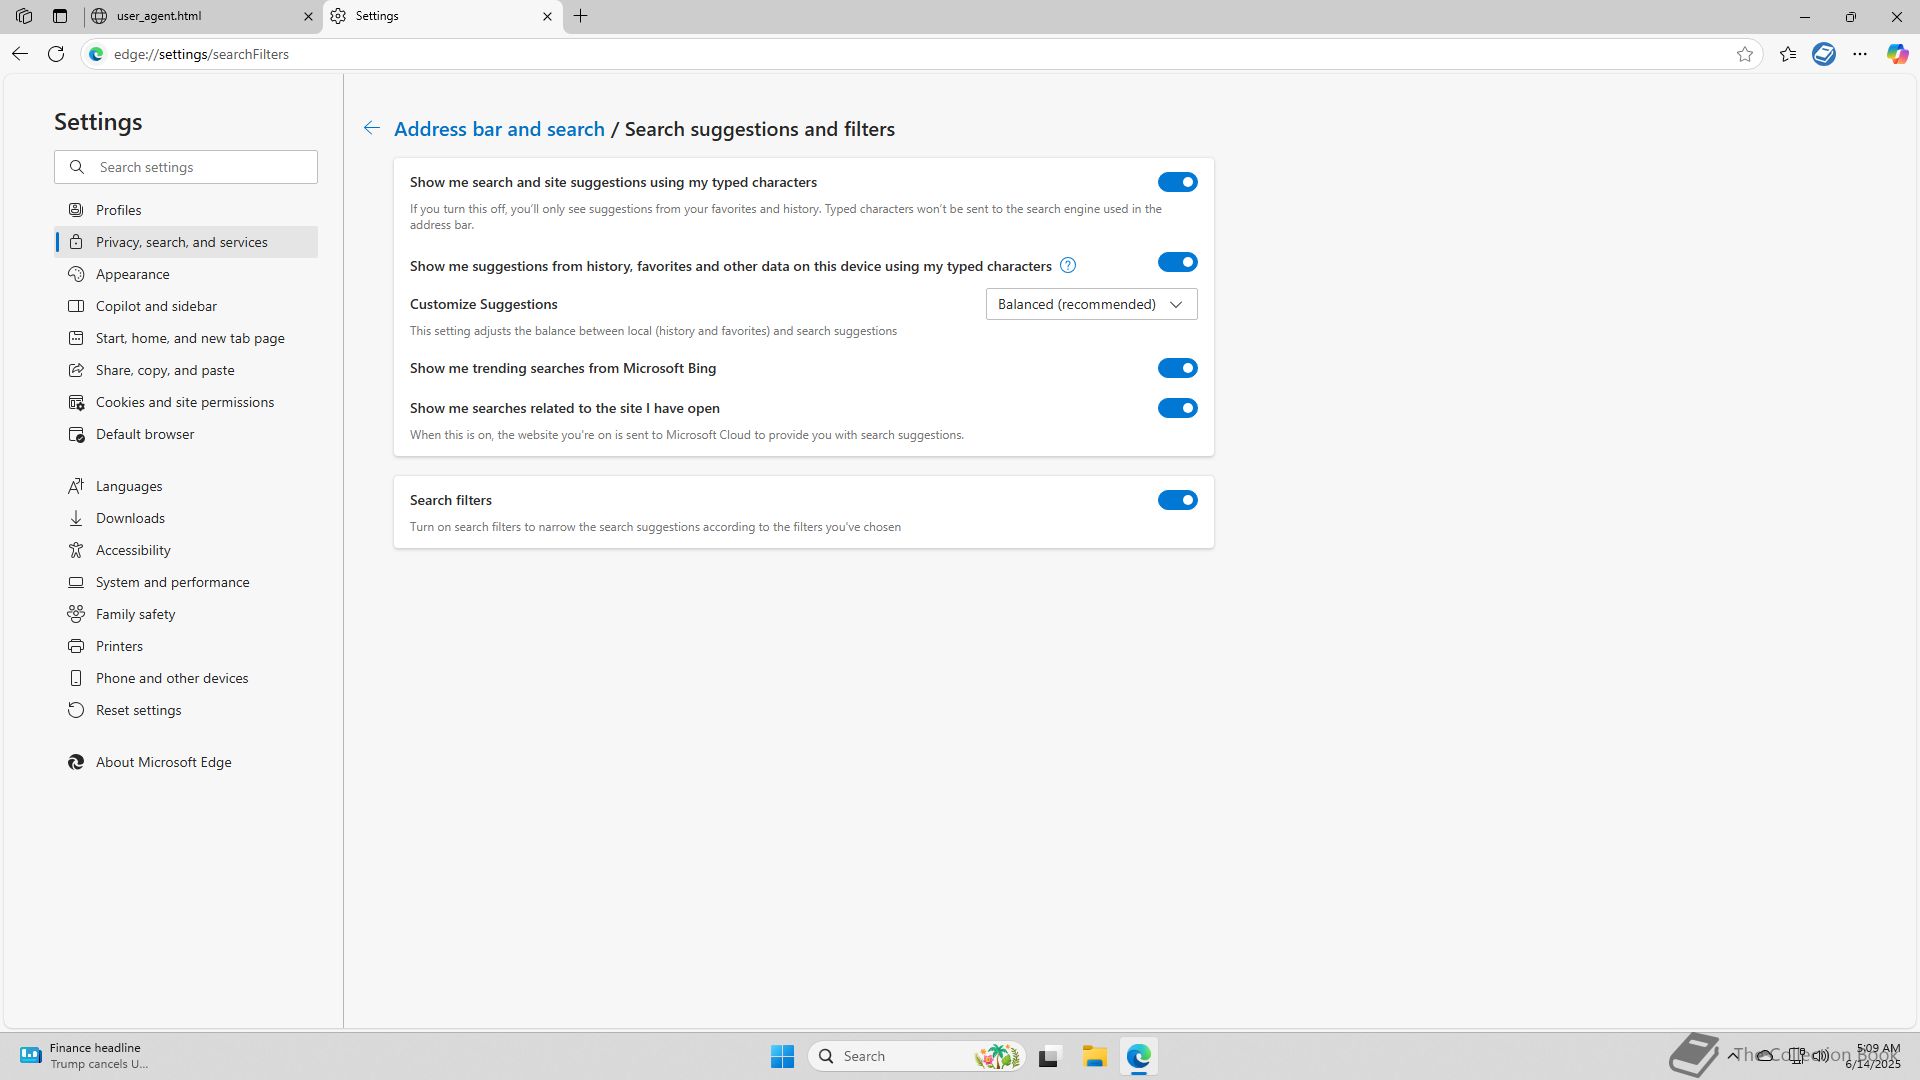Screen dimensions: 1920x1080
Task: Expand the system tray hidden icons chevron
Action: [x=1733, y=1055]
